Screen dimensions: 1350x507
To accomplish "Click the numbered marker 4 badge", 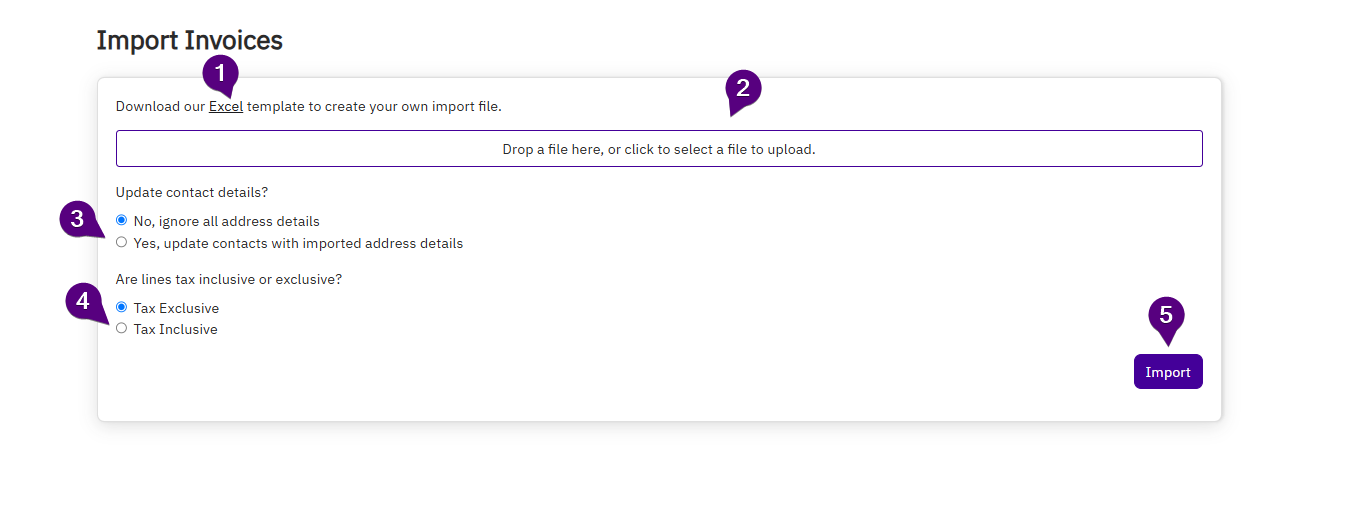I will (84, 301).
